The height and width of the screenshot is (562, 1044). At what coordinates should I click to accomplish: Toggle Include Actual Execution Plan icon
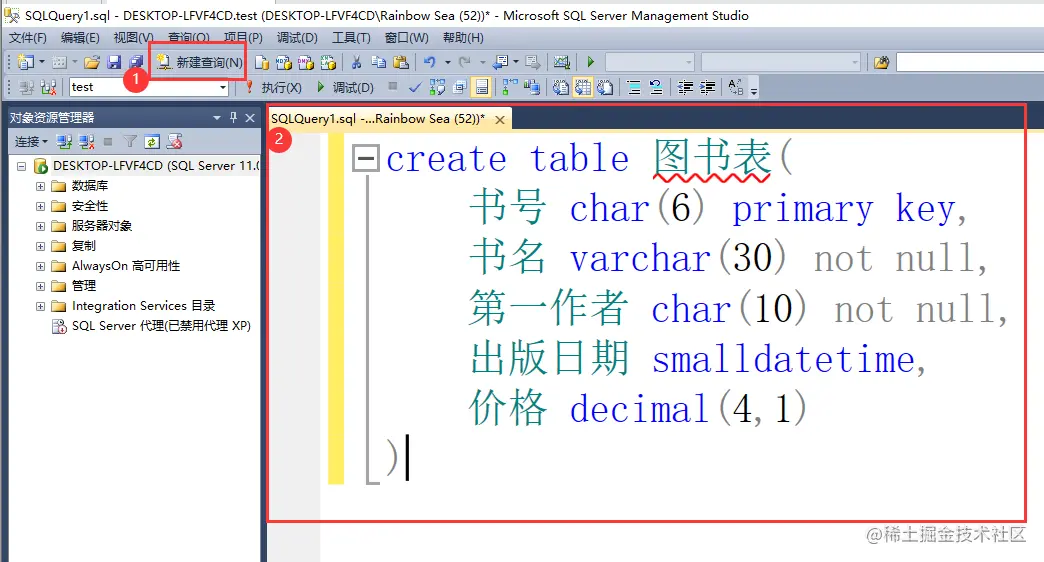pos(510,87)
